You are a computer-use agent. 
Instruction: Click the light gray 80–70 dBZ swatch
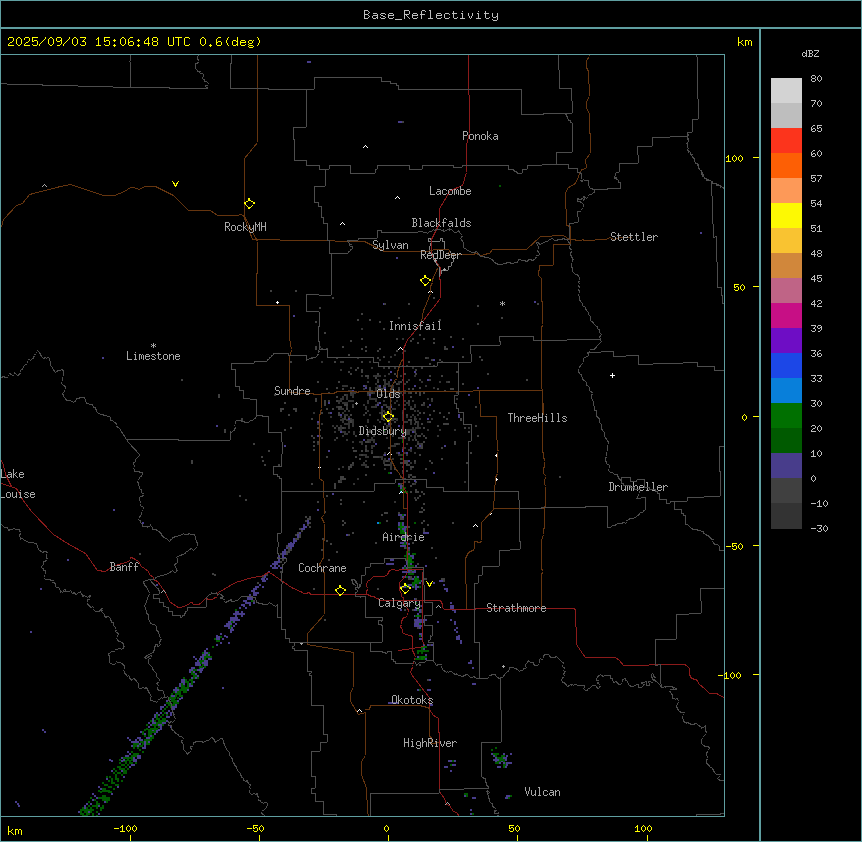[786, 91]
